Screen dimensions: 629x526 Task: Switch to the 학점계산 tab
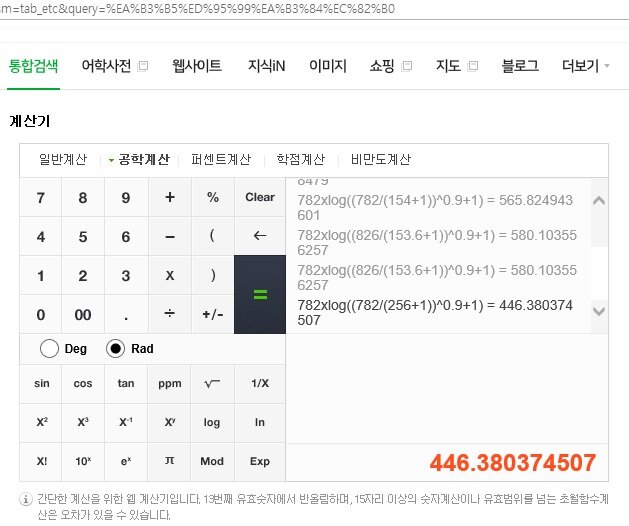[x=301, y=160]
